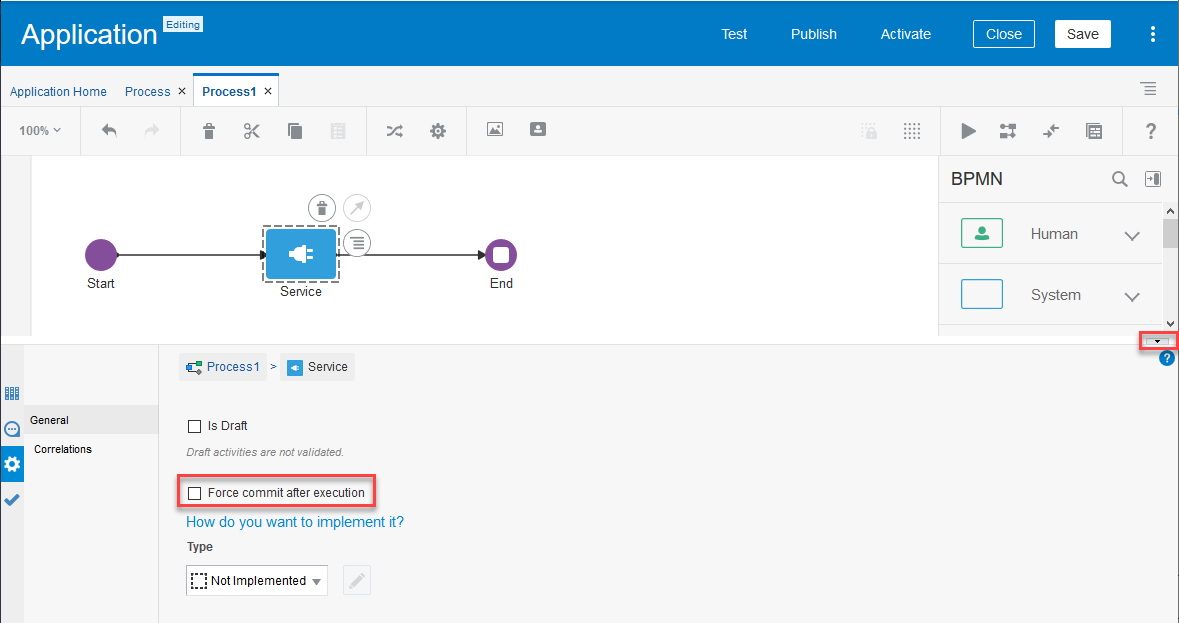Click the data table toolbar icon
Viewport: 1179px width, 623px height.
click(1094, 131)
